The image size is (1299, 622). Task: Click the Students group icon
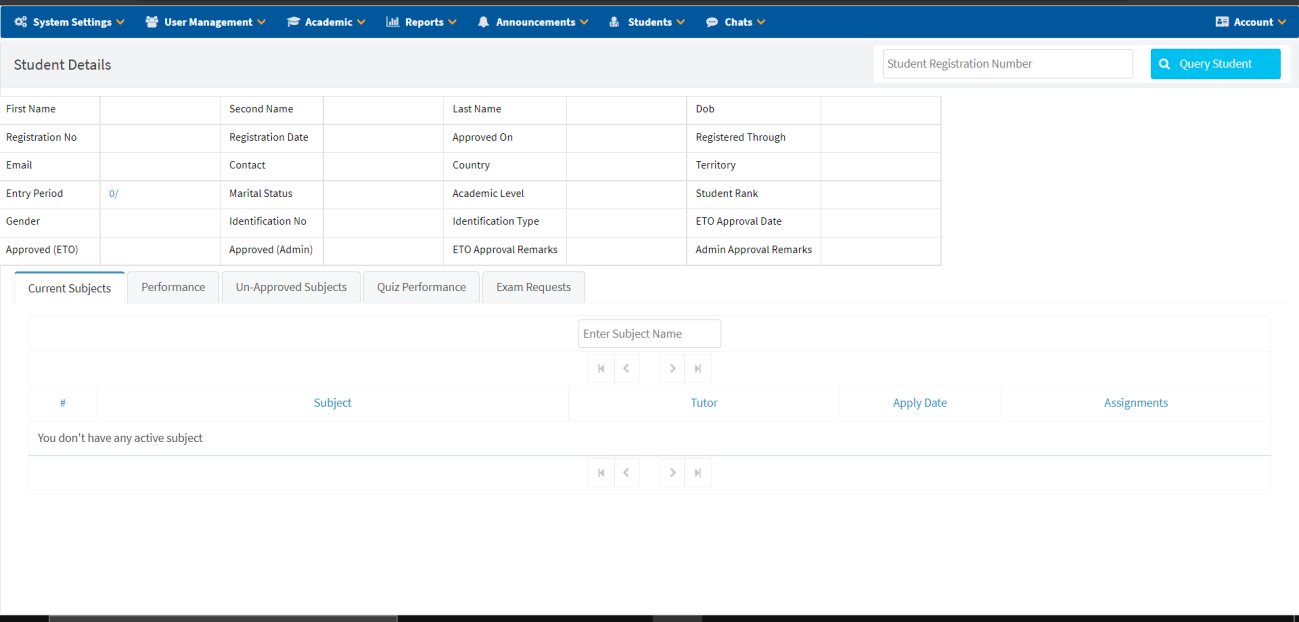(x=614, y=22)
